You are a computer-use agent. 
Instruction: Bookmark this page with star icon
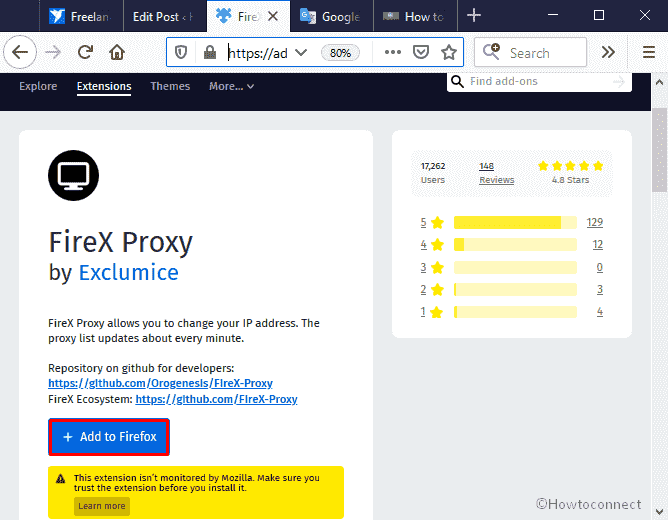coord(449,52)
